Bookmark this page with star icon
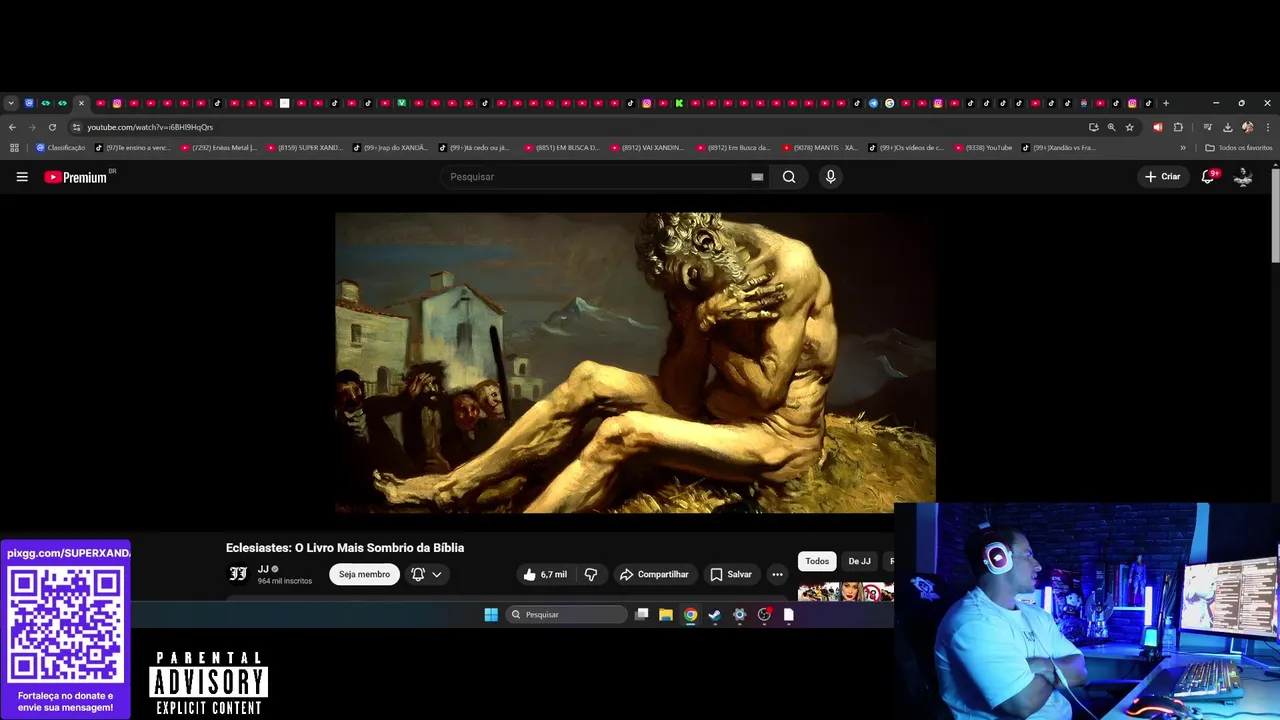This screenshot has height=720, width=1280. (1129, 127)
